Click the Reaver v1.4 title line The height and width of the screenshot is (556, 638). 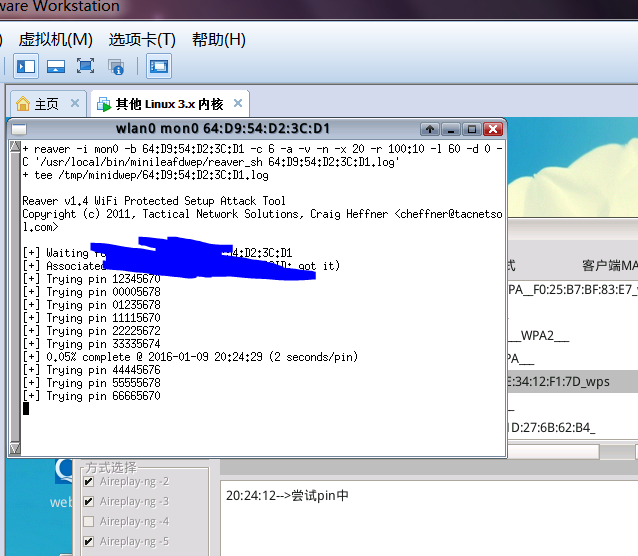point(154,201)
